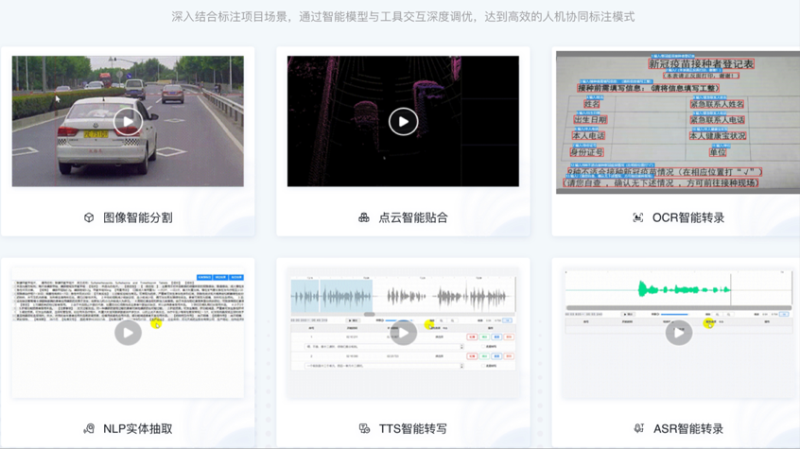Click the icon beside TTS智能转写

(x=364, y=429)
